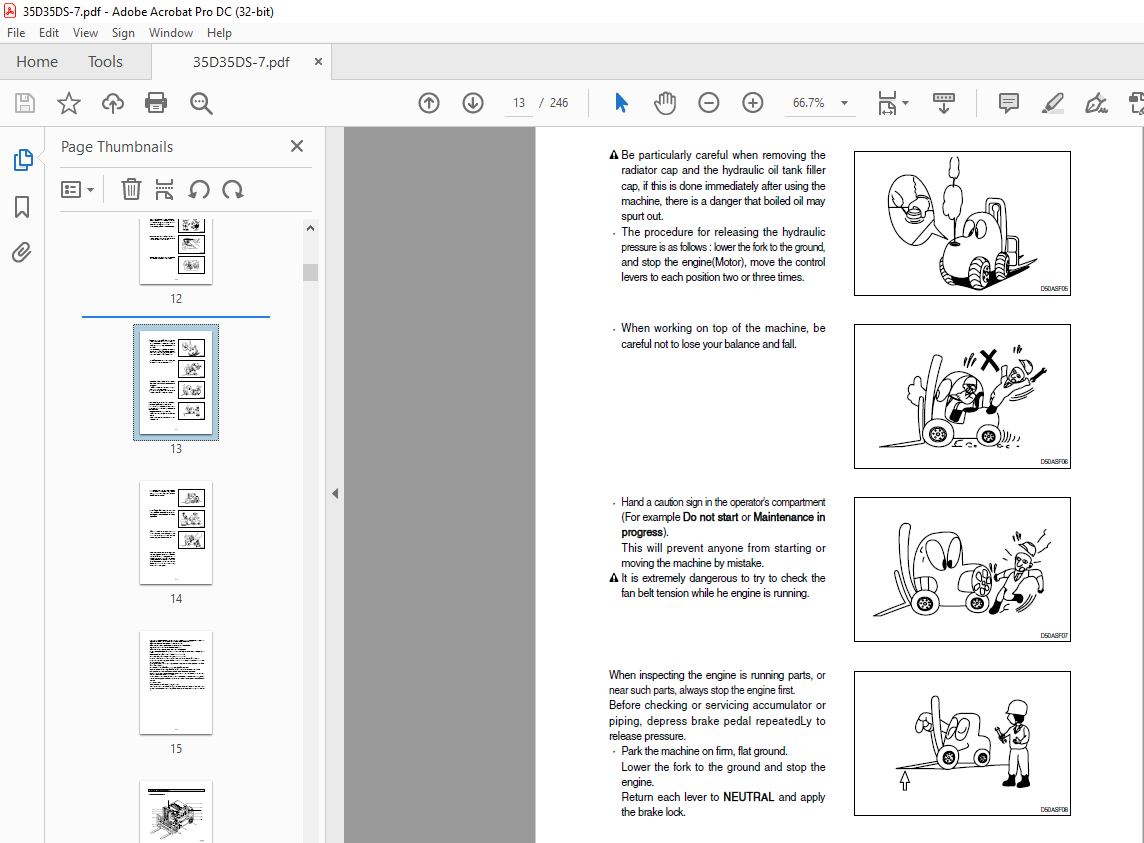The image size is (1144, 843).
Task: Open the Edit menu
Action: (x=49, y=33)
